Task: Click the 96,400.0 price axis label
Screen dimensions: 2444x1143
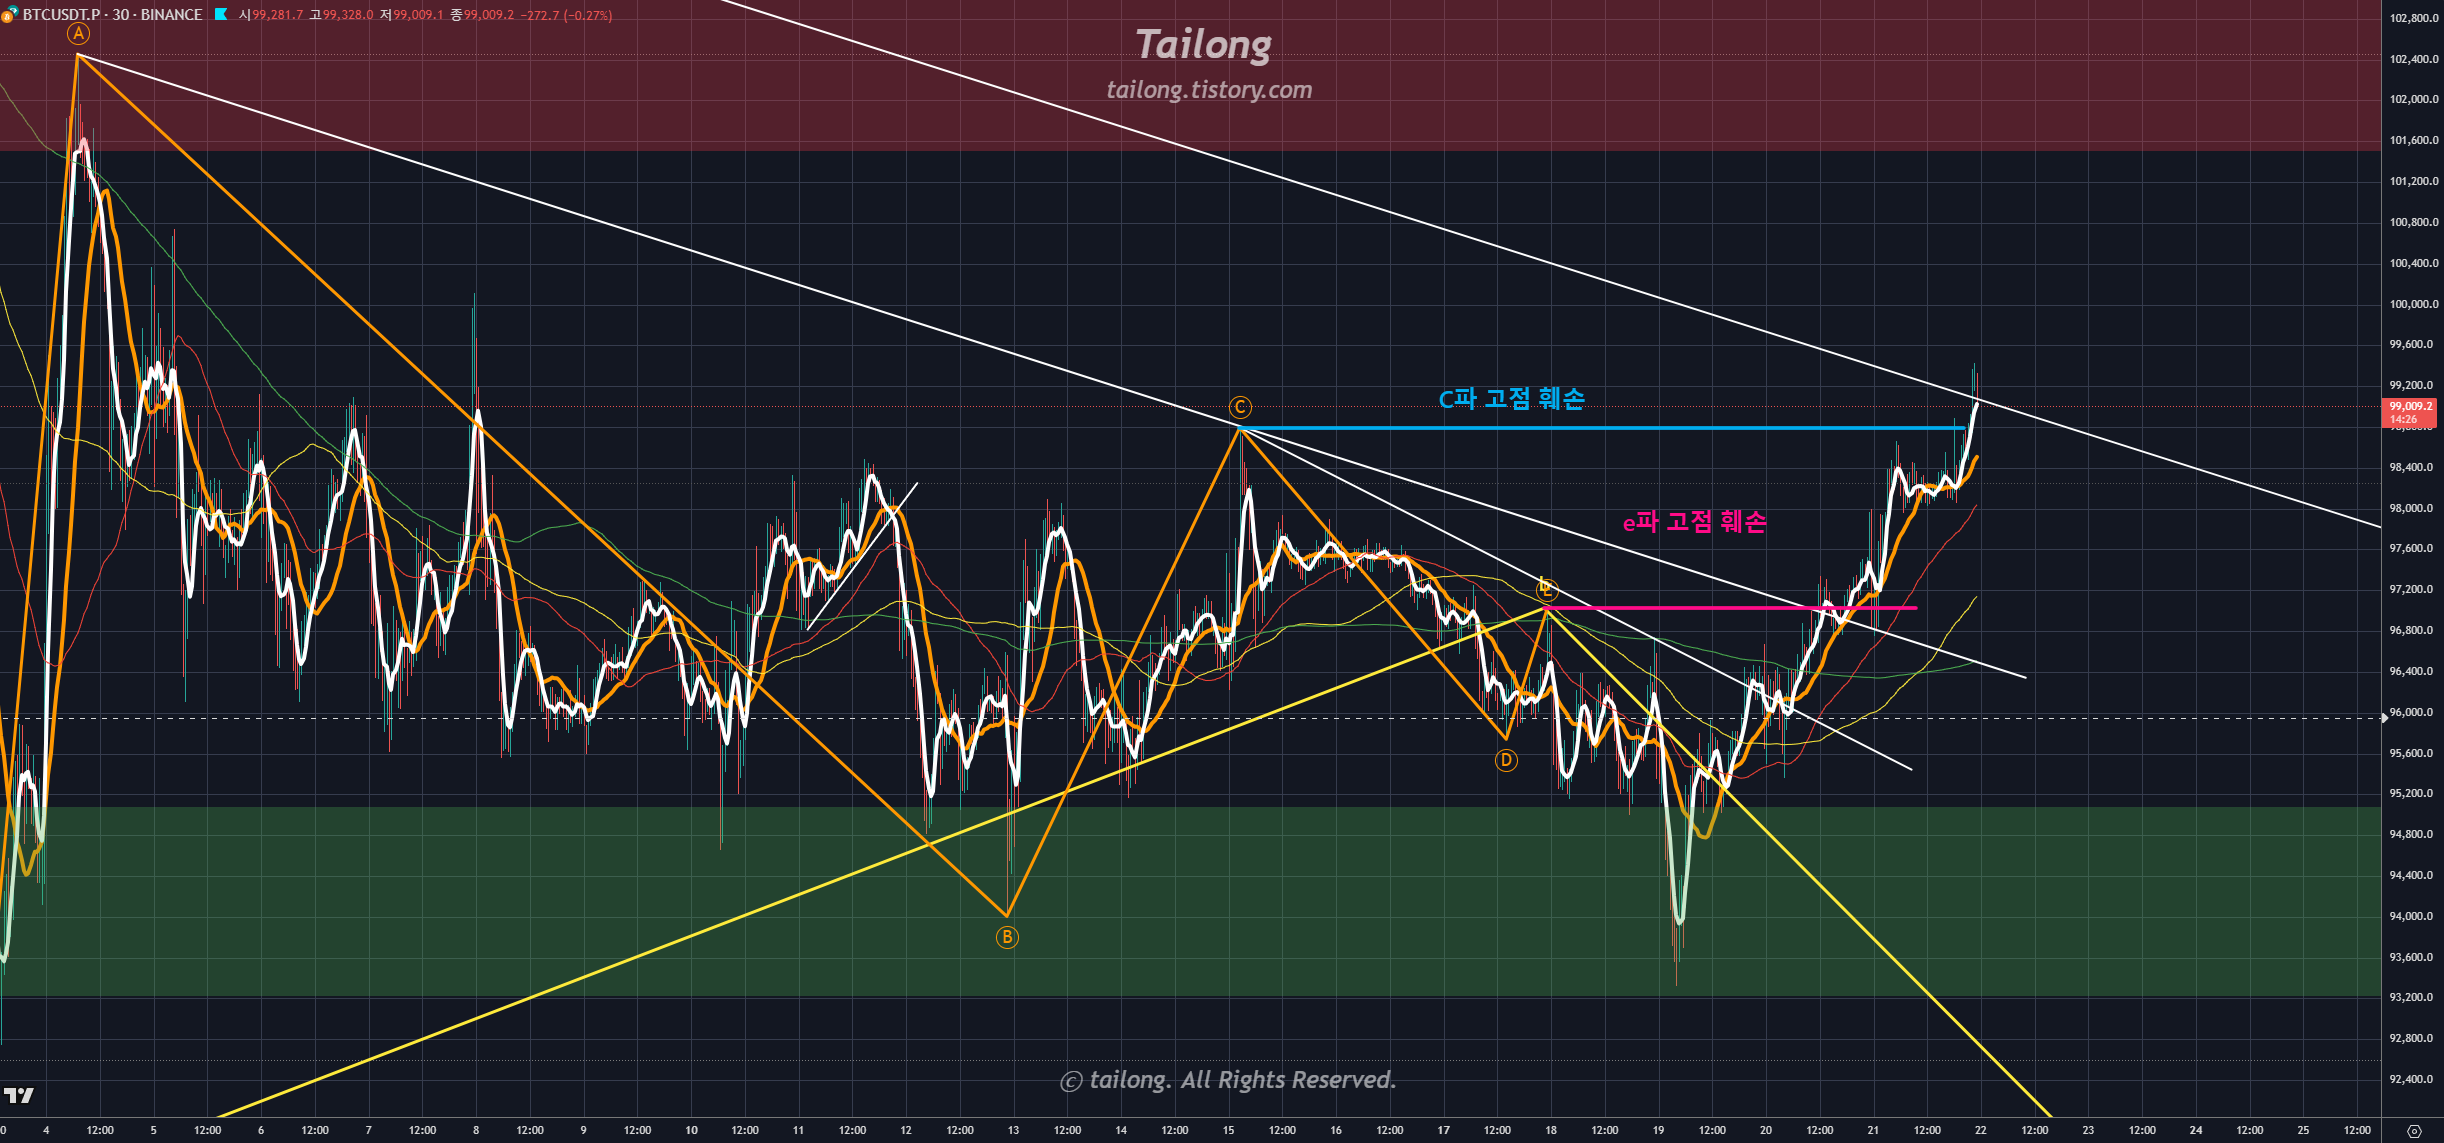Action: pos(2413,671)
